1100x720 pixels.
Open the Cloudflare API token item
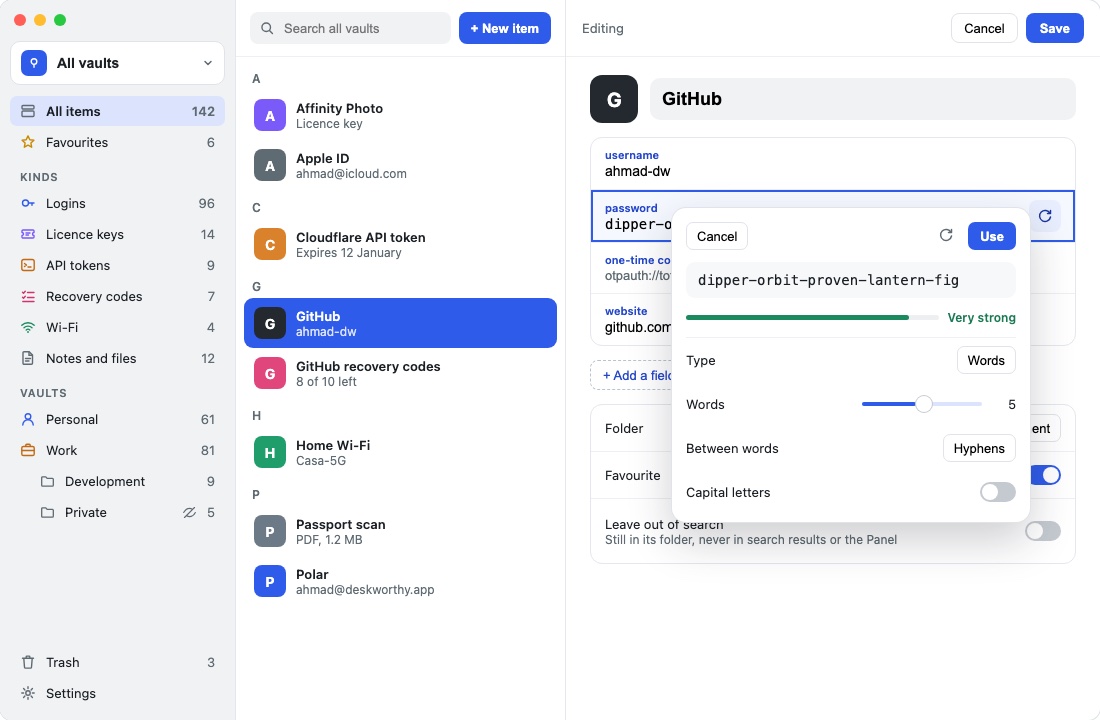tap(400, 245)
